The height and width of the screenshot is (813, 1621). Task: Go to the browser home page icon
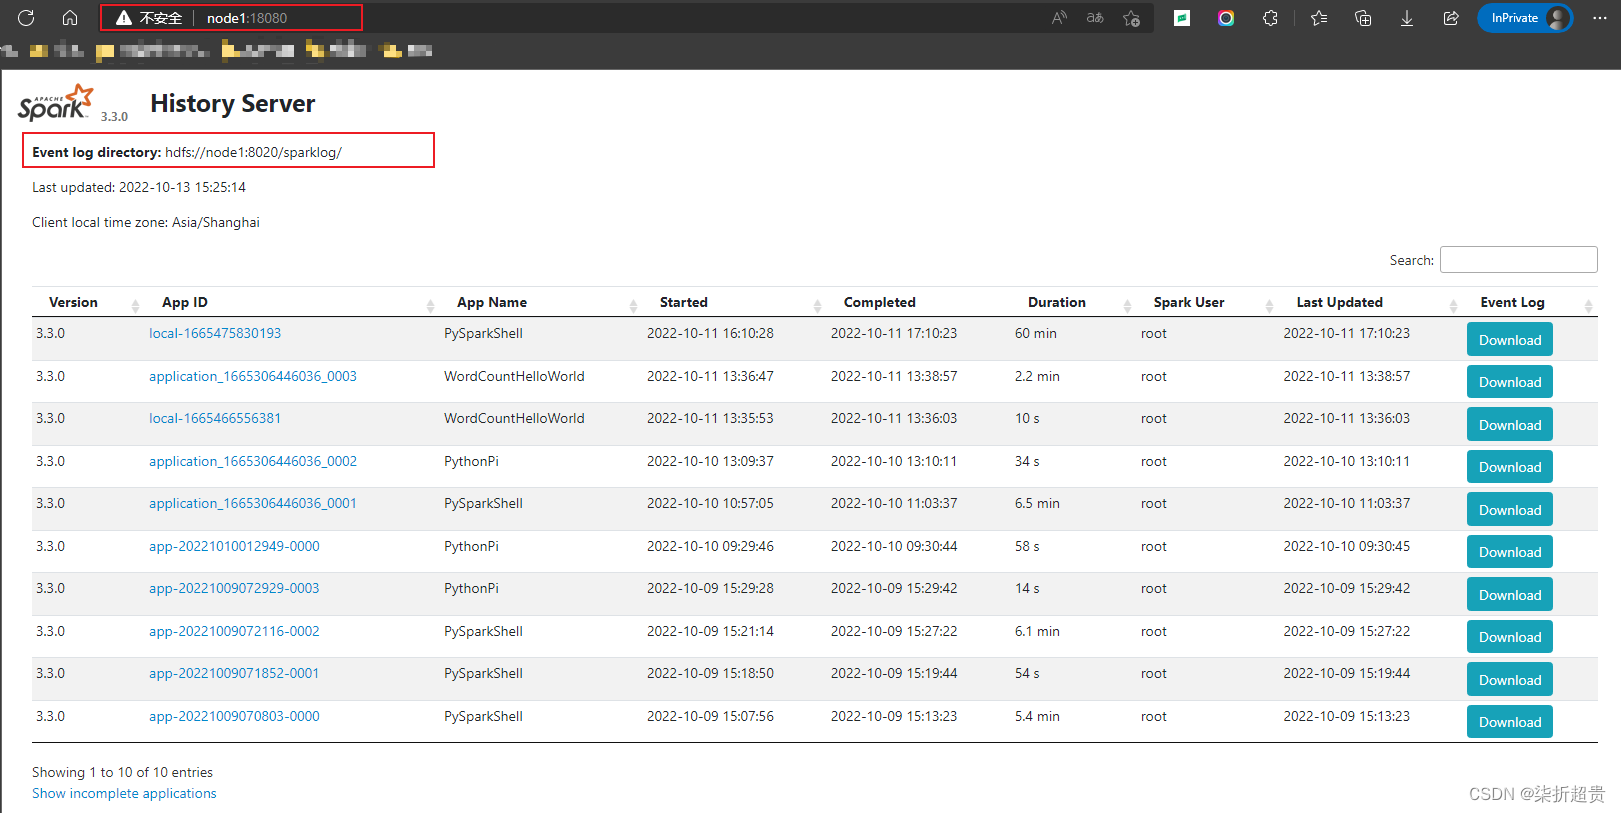pos(70,18)
